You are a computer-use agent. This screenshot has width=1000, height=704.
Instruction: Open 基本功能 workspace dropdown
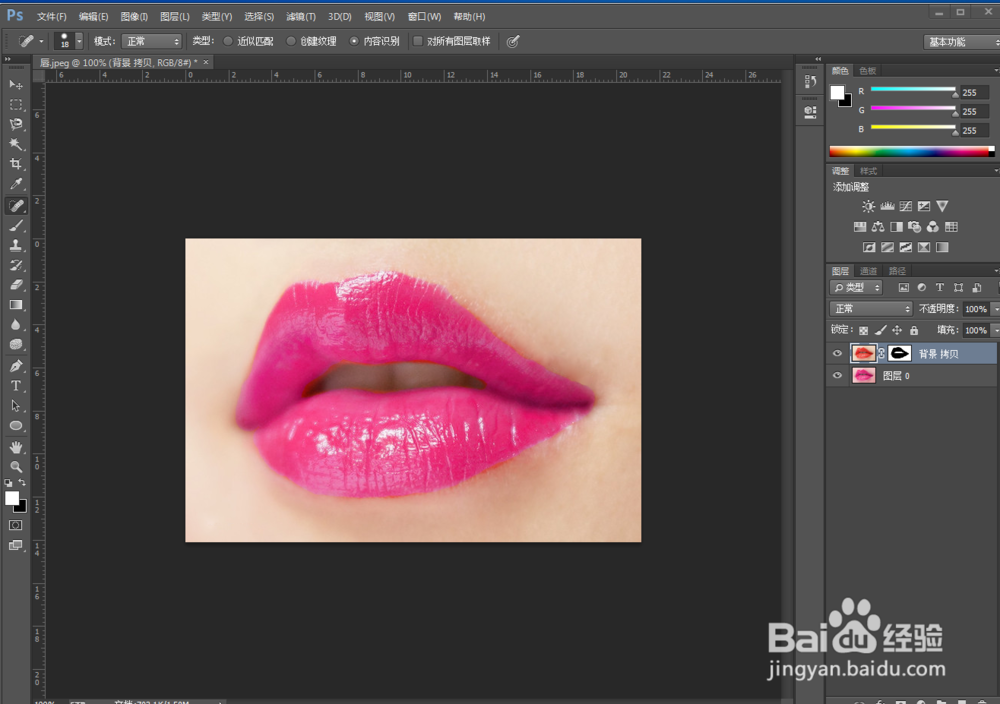coord(962,42)
